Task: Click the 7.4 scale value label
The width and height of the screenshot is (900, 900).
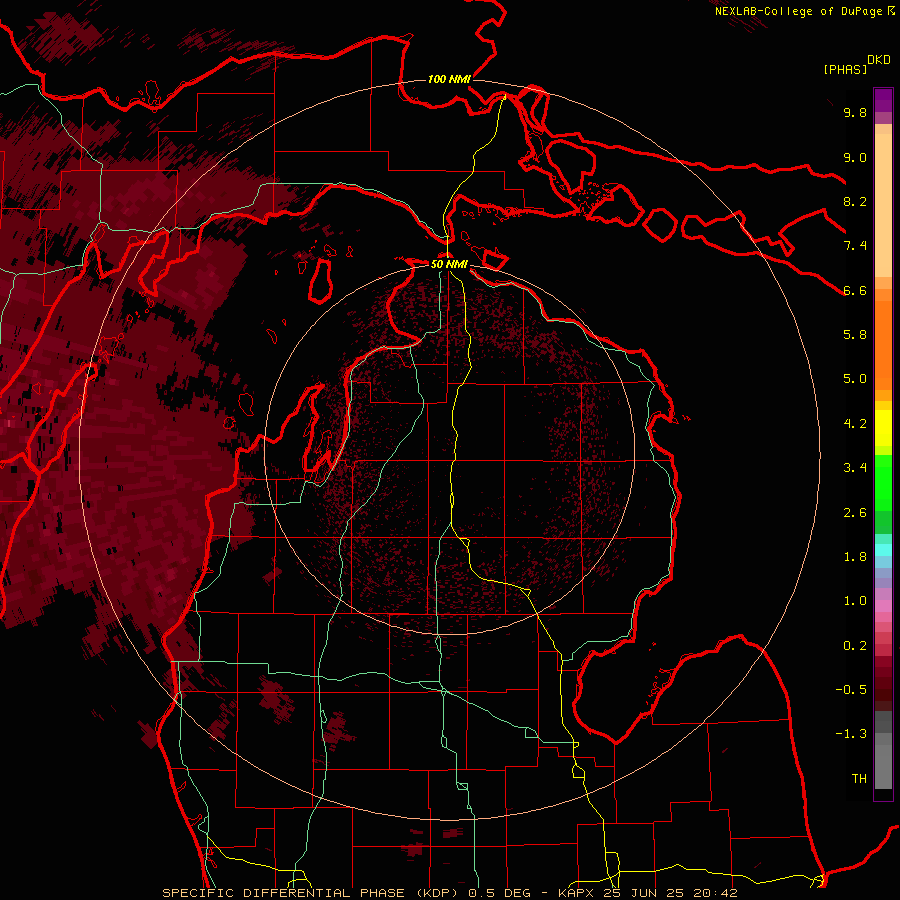Action: tap(855, 246)
